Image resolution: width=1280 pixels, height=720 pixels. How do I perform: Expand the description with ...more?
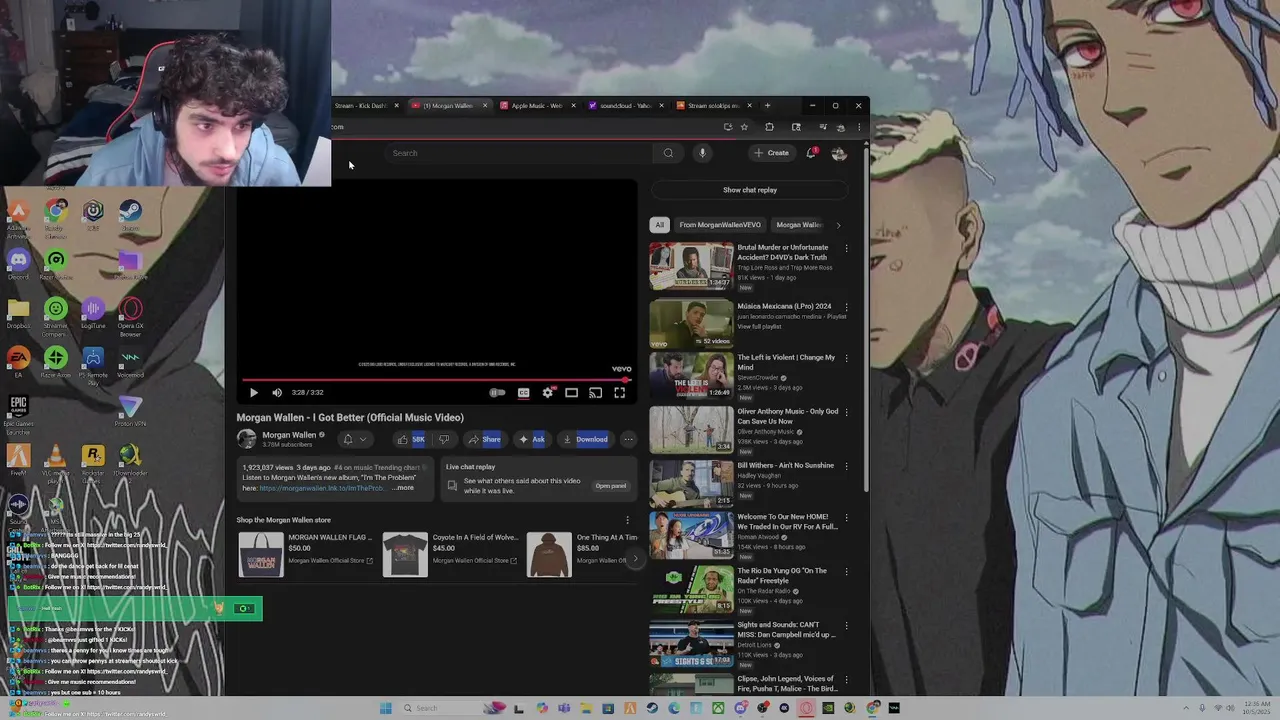402,488
